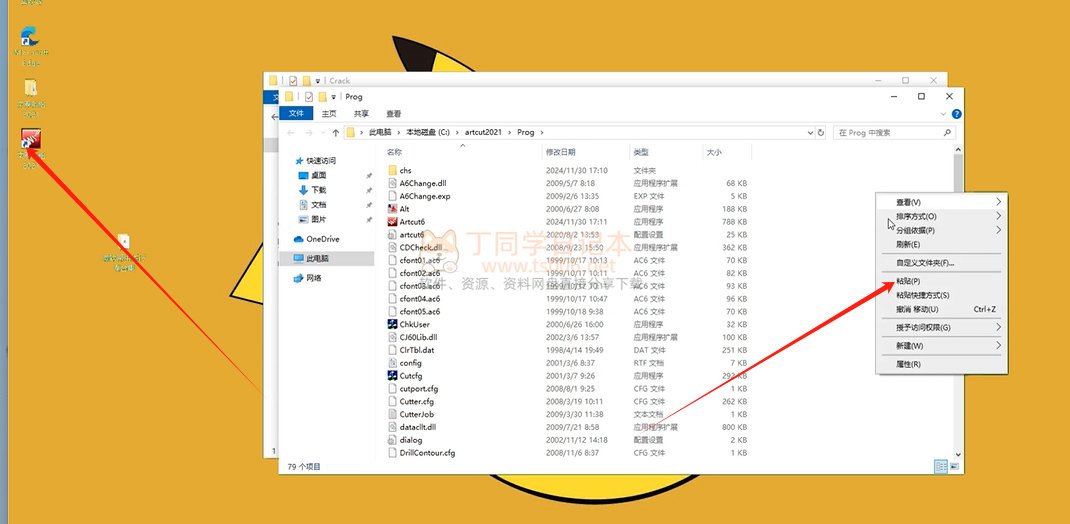The height and width of the screenshot is (524, 1070).
Task: Select the Artcut desktop shortcut icon
Action: (30, 141)
